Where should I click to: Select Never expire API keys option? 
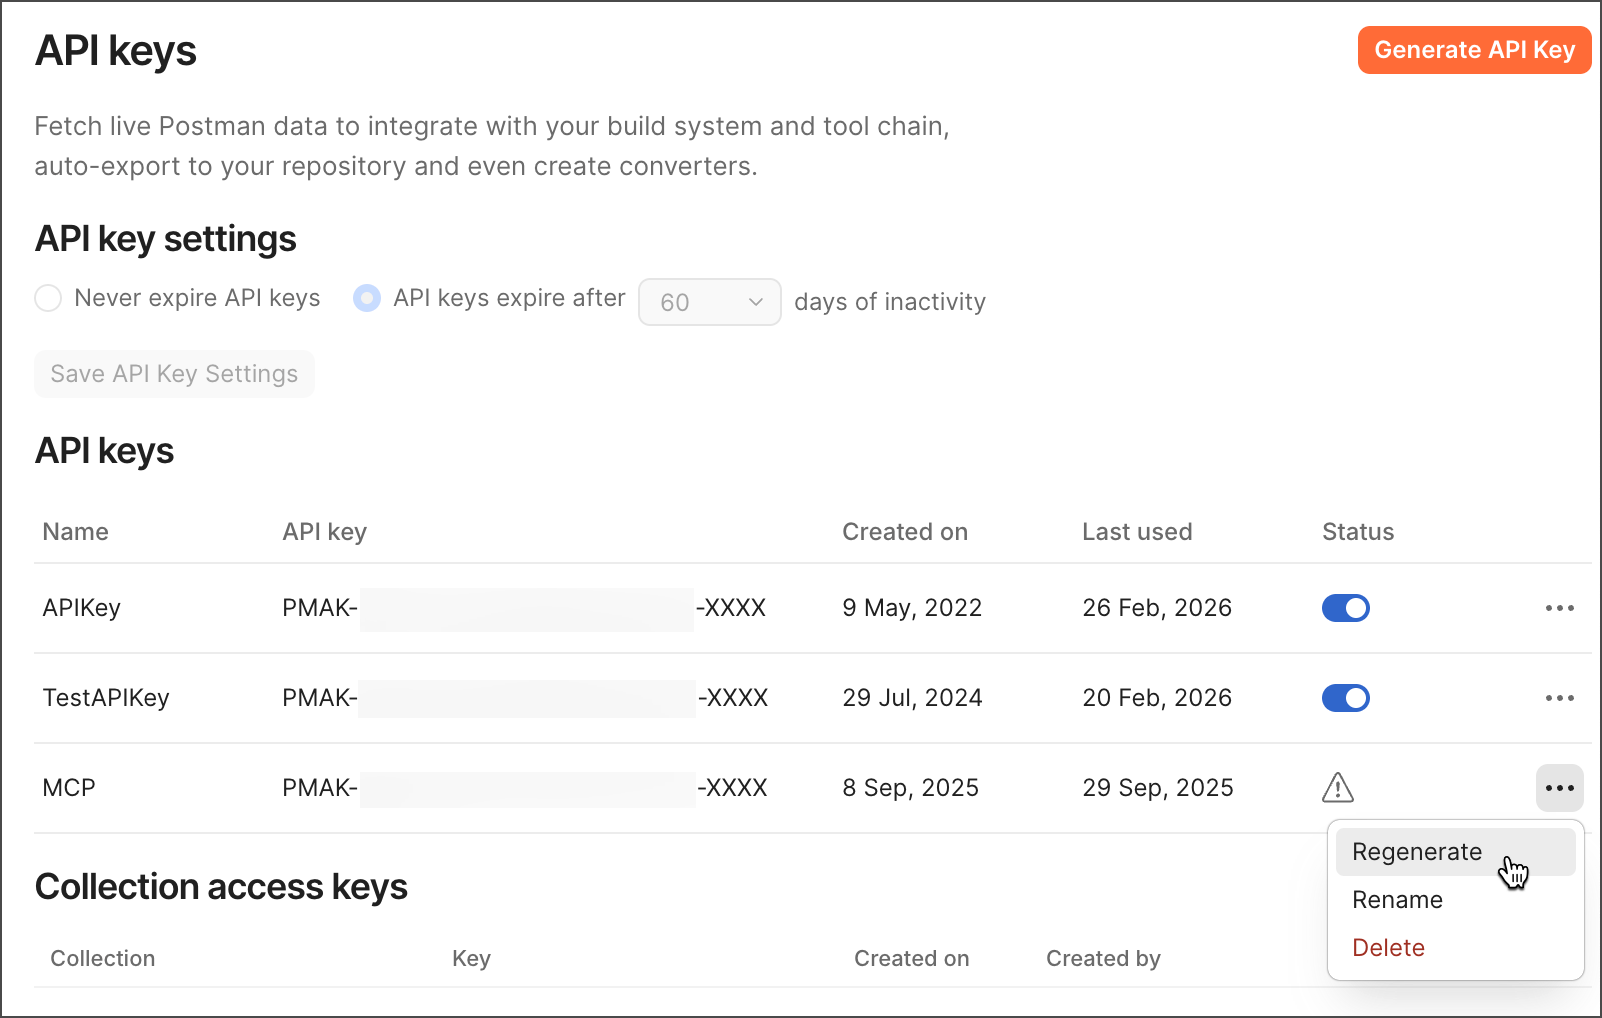(48, 298)
